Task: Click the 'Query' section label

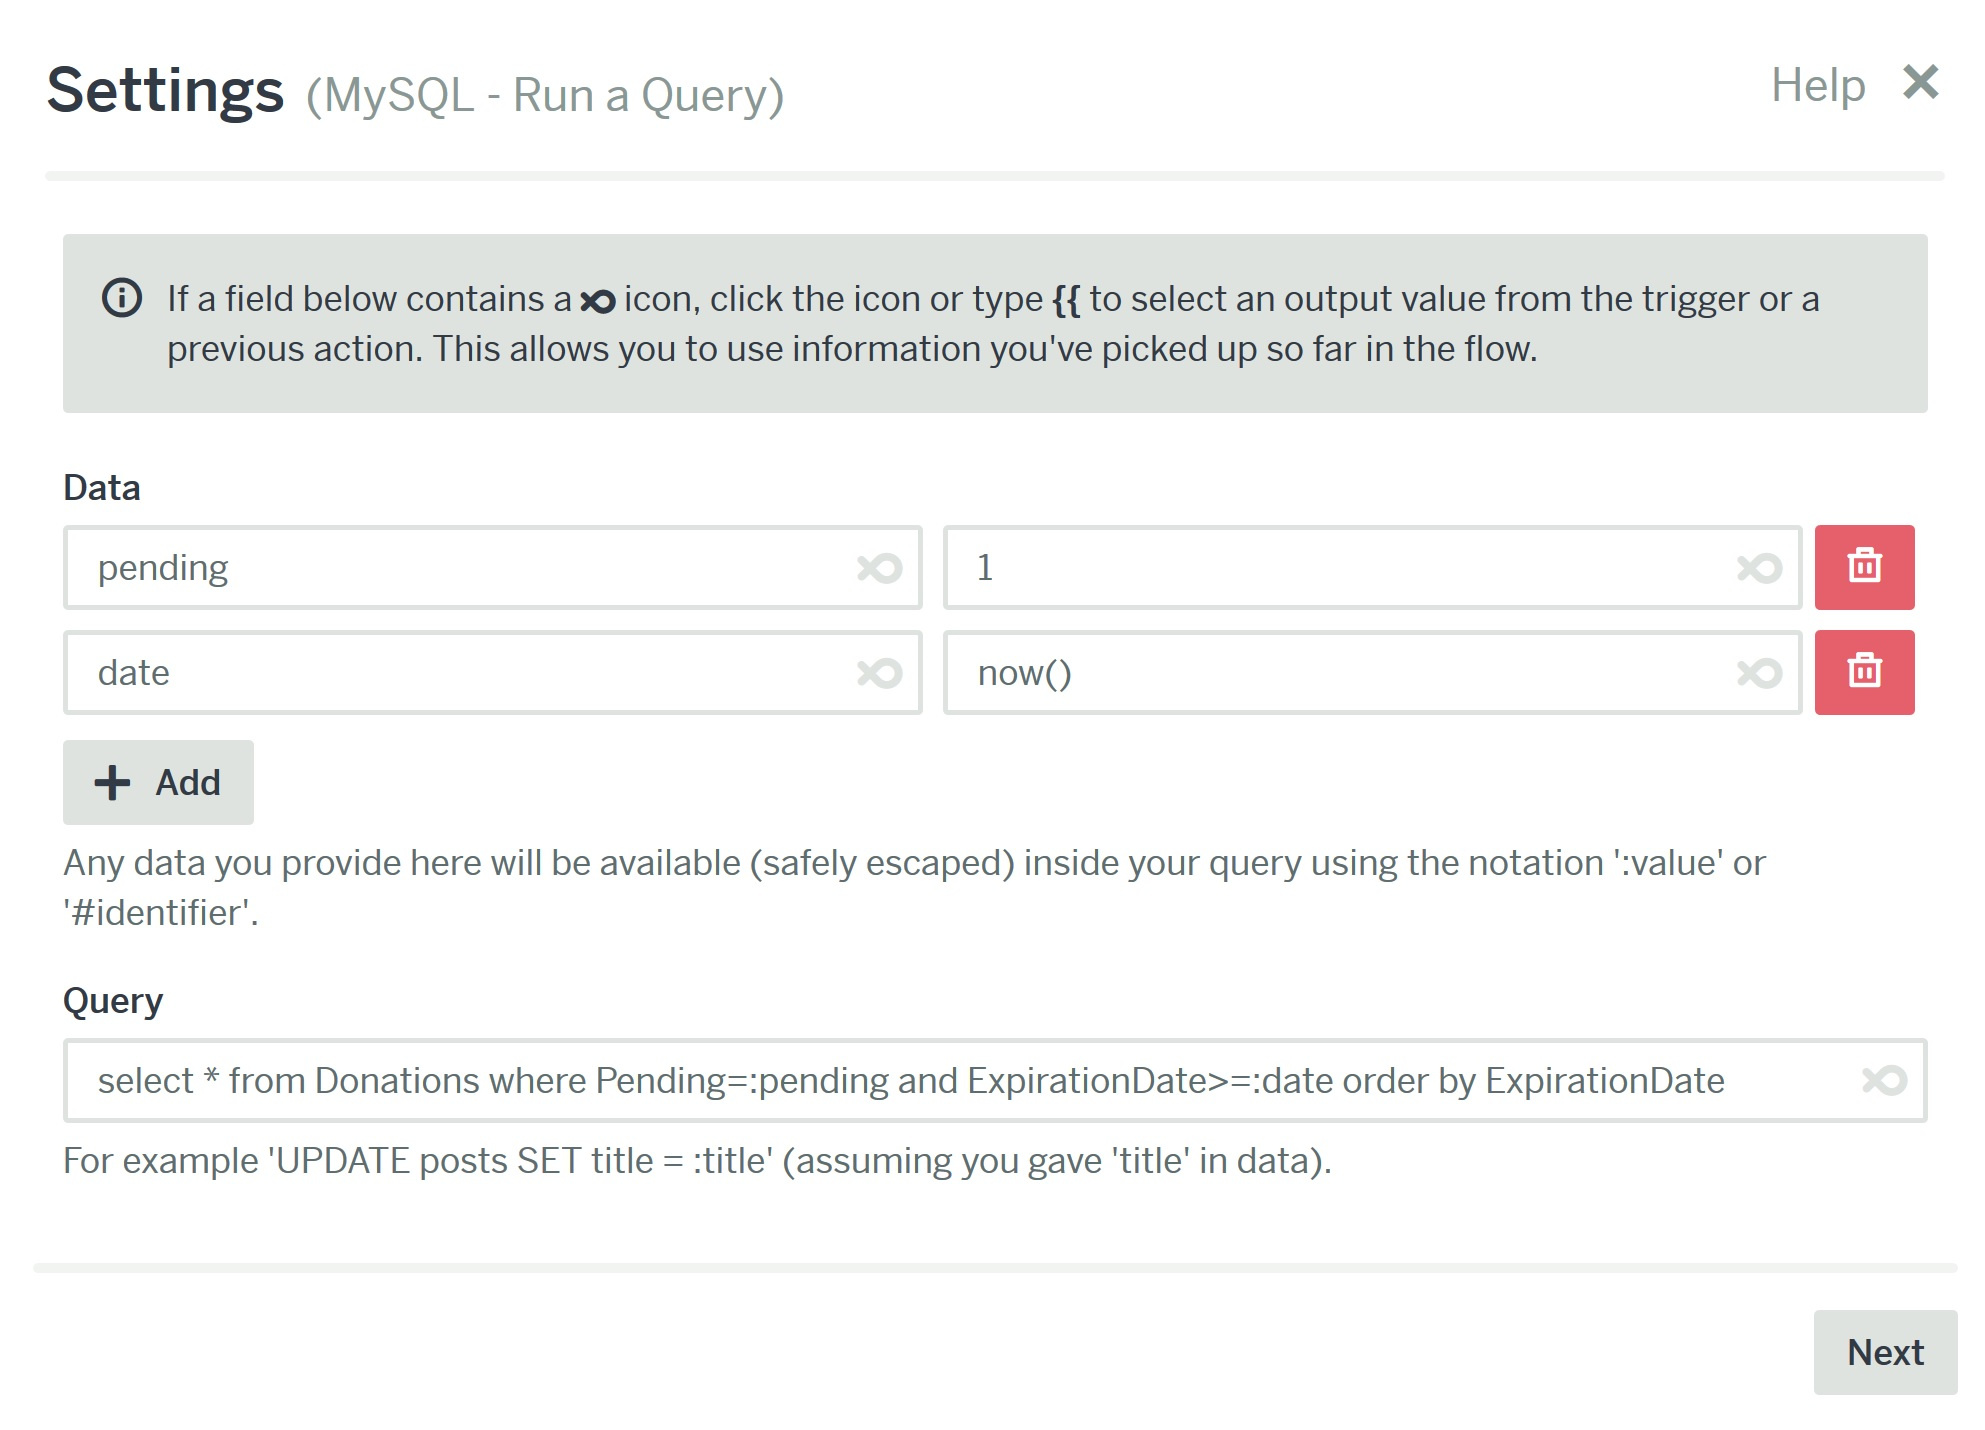Action: point(113,1001)
